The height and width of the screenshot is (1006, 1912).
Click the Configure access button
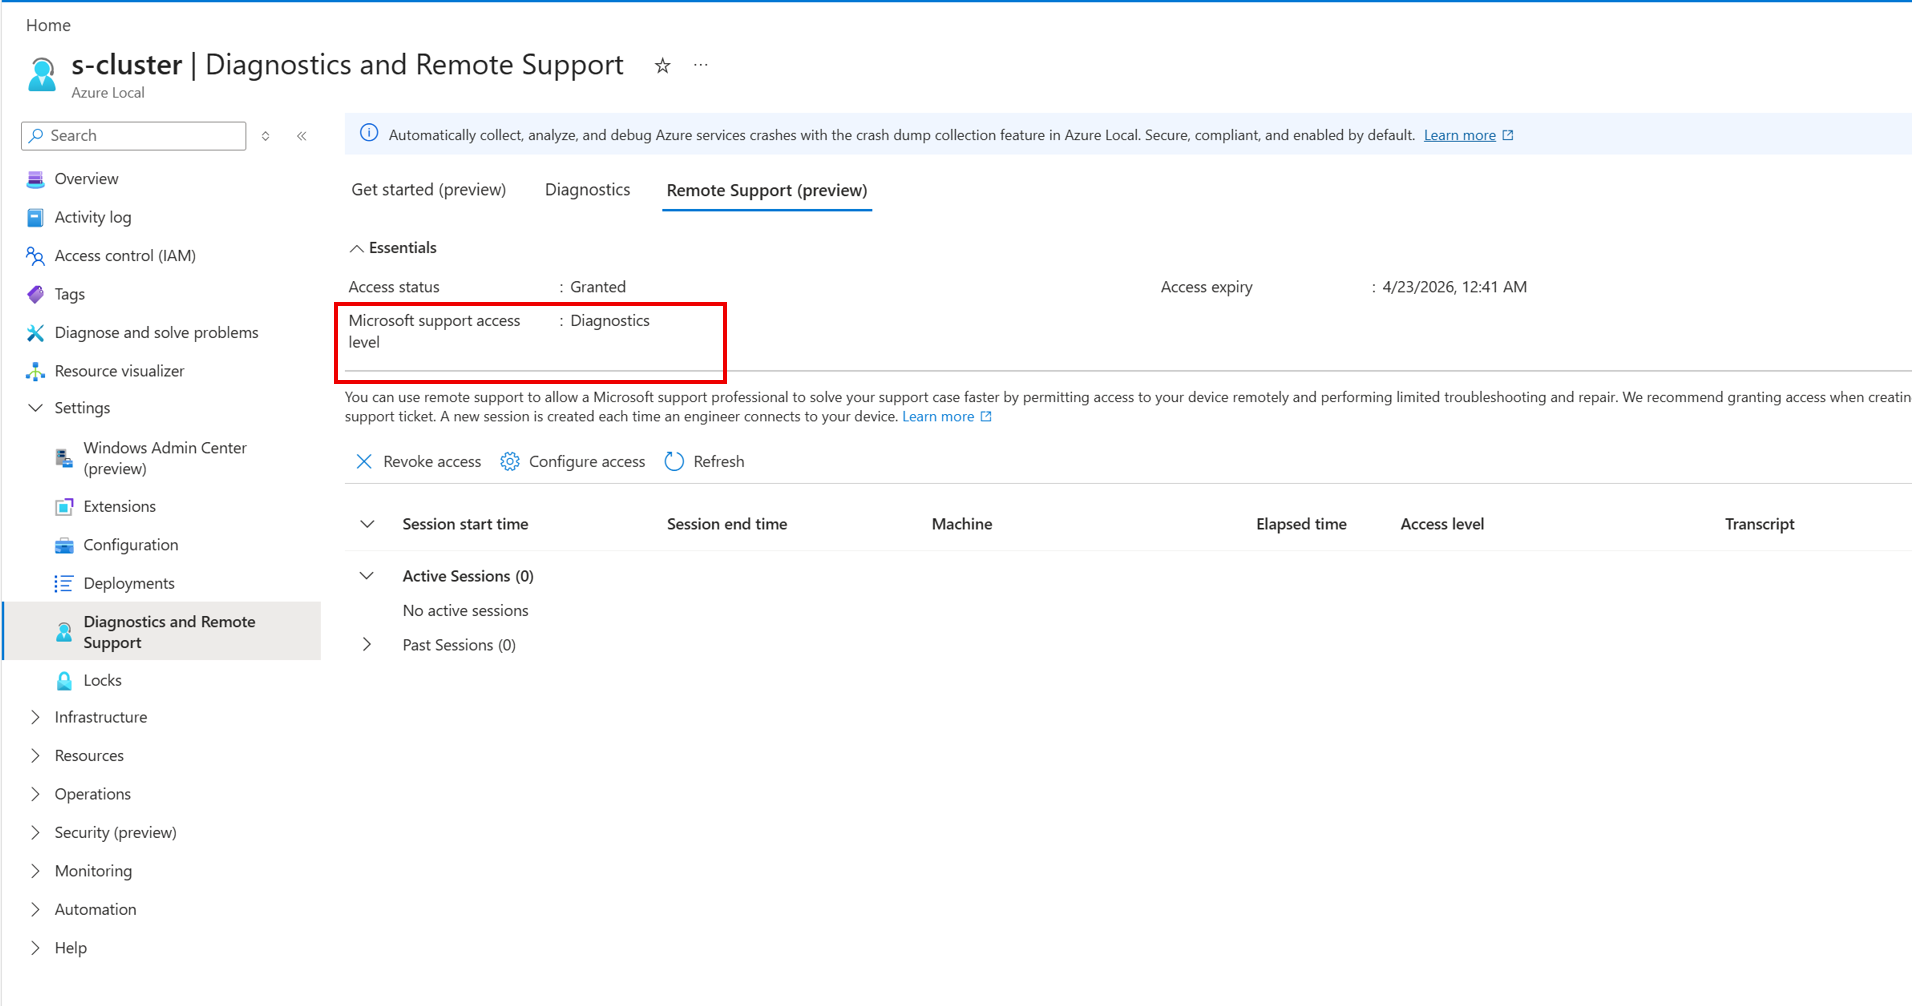[x=573, y=461]
